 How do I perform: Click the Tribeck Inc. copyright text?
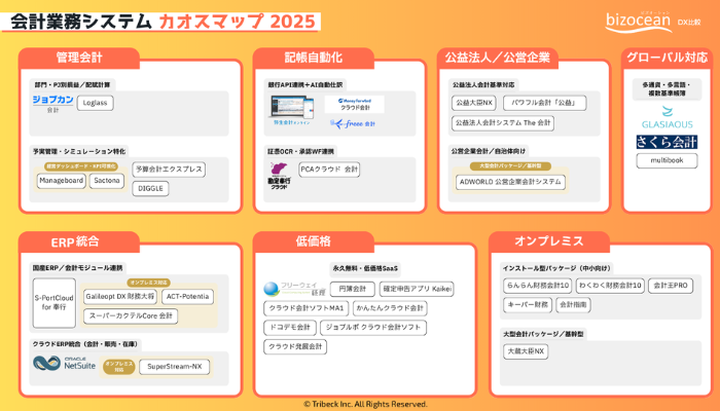[x=366, y=404]
